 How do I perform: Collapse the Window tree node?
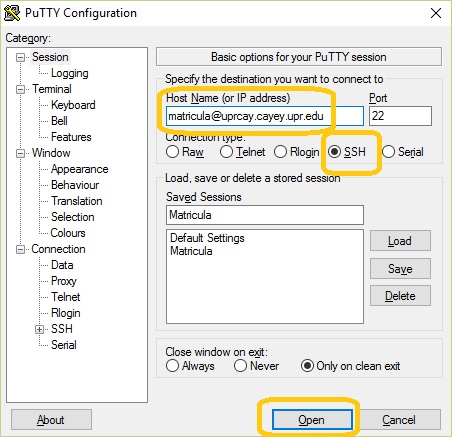pyautogui.click(x=20, y=153)
